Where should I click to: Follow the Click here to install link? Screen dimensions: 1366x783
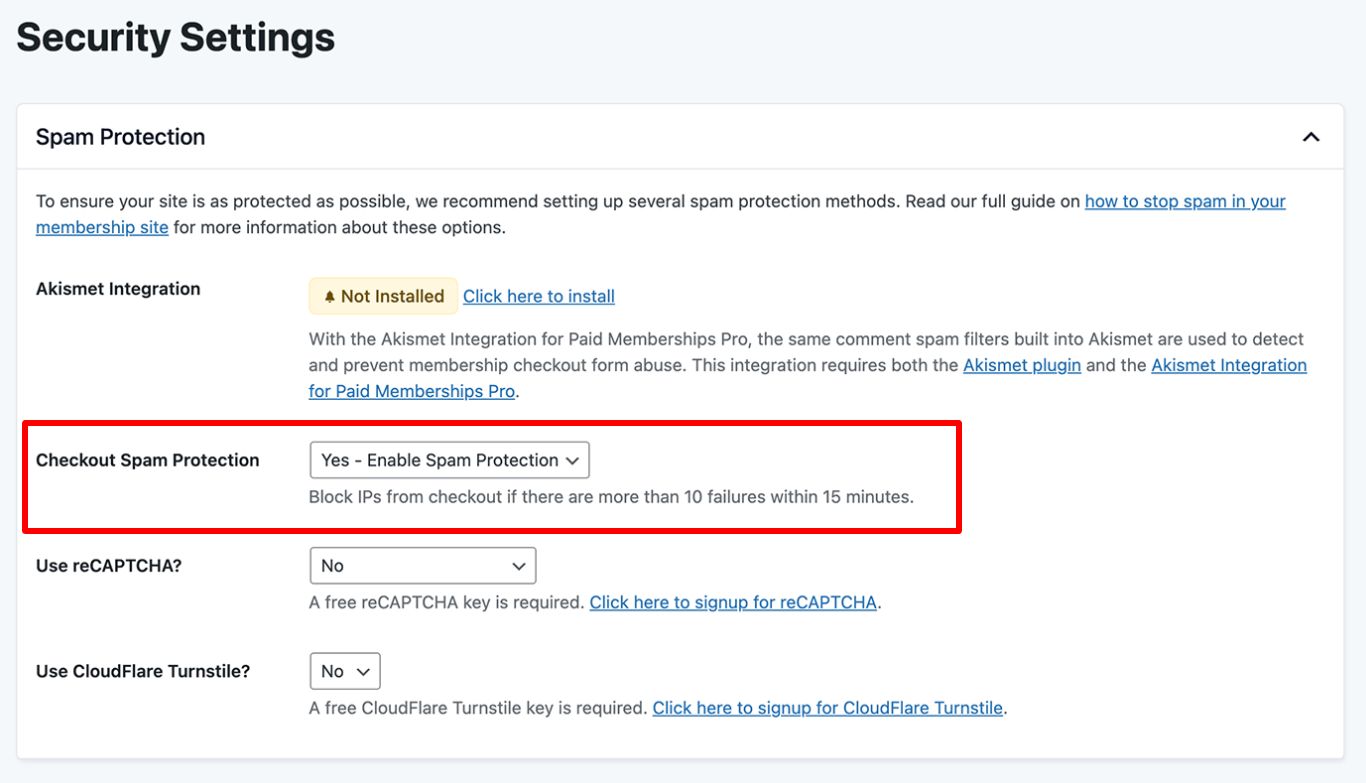click(538, 296)
